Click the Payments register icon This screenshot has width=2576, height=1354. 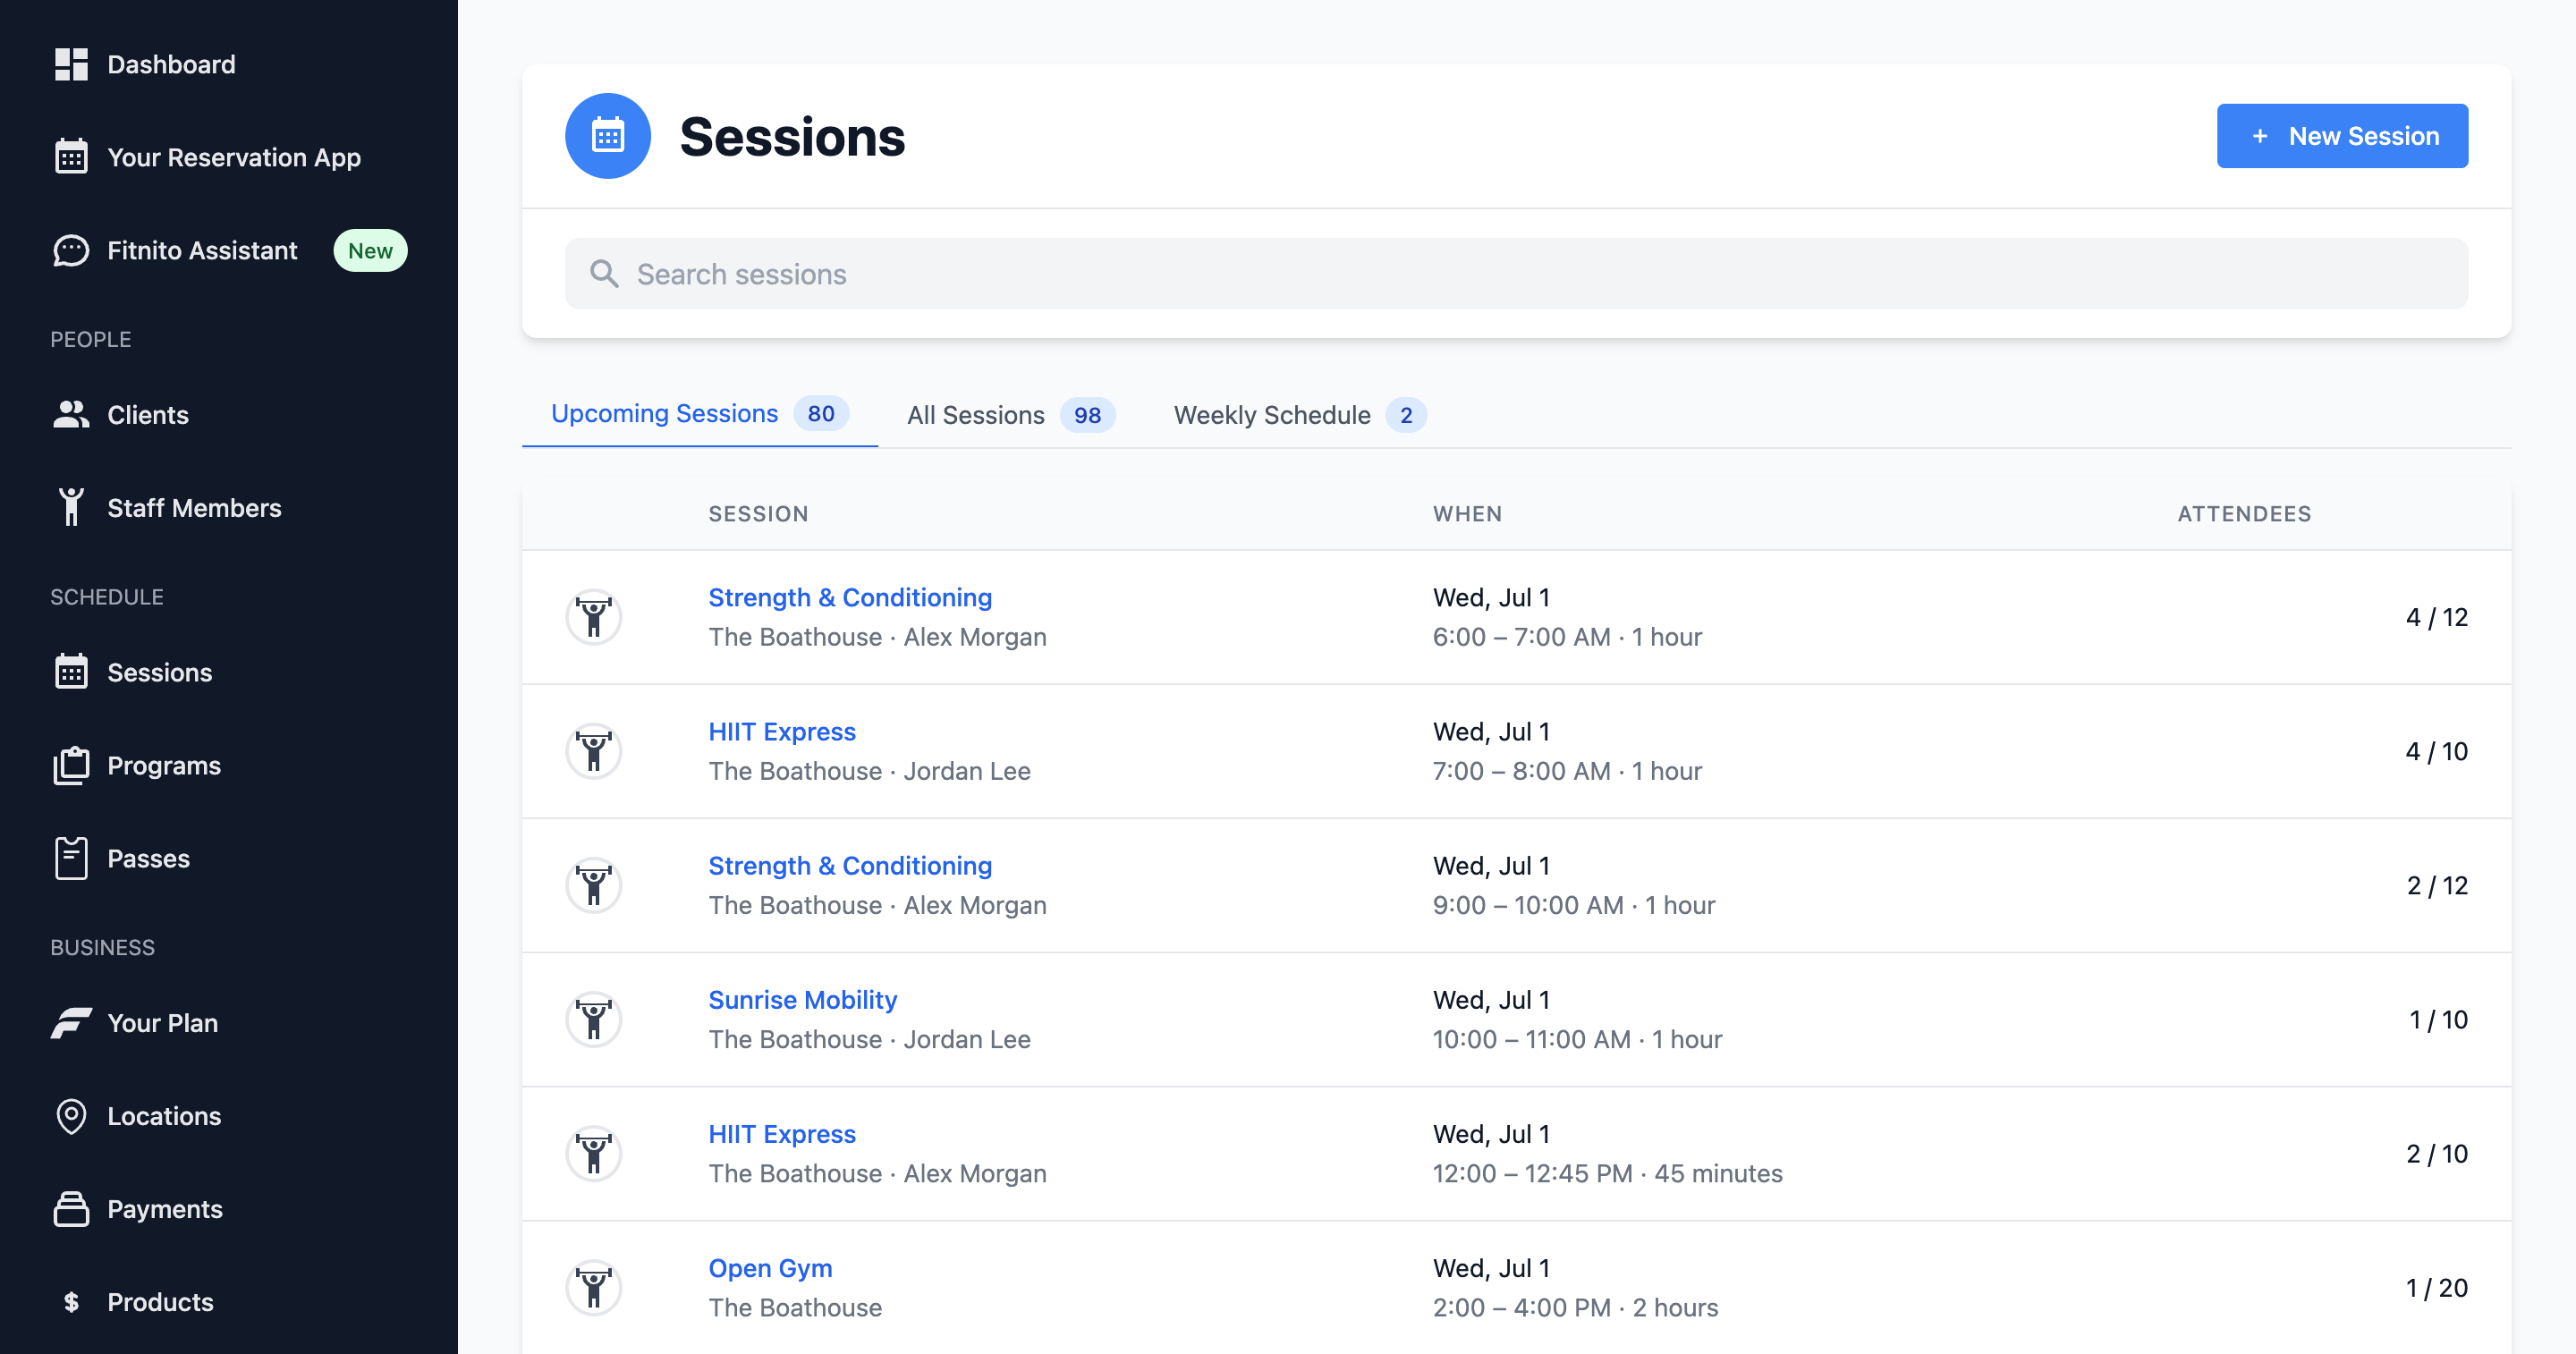[x=71, y=1209]
